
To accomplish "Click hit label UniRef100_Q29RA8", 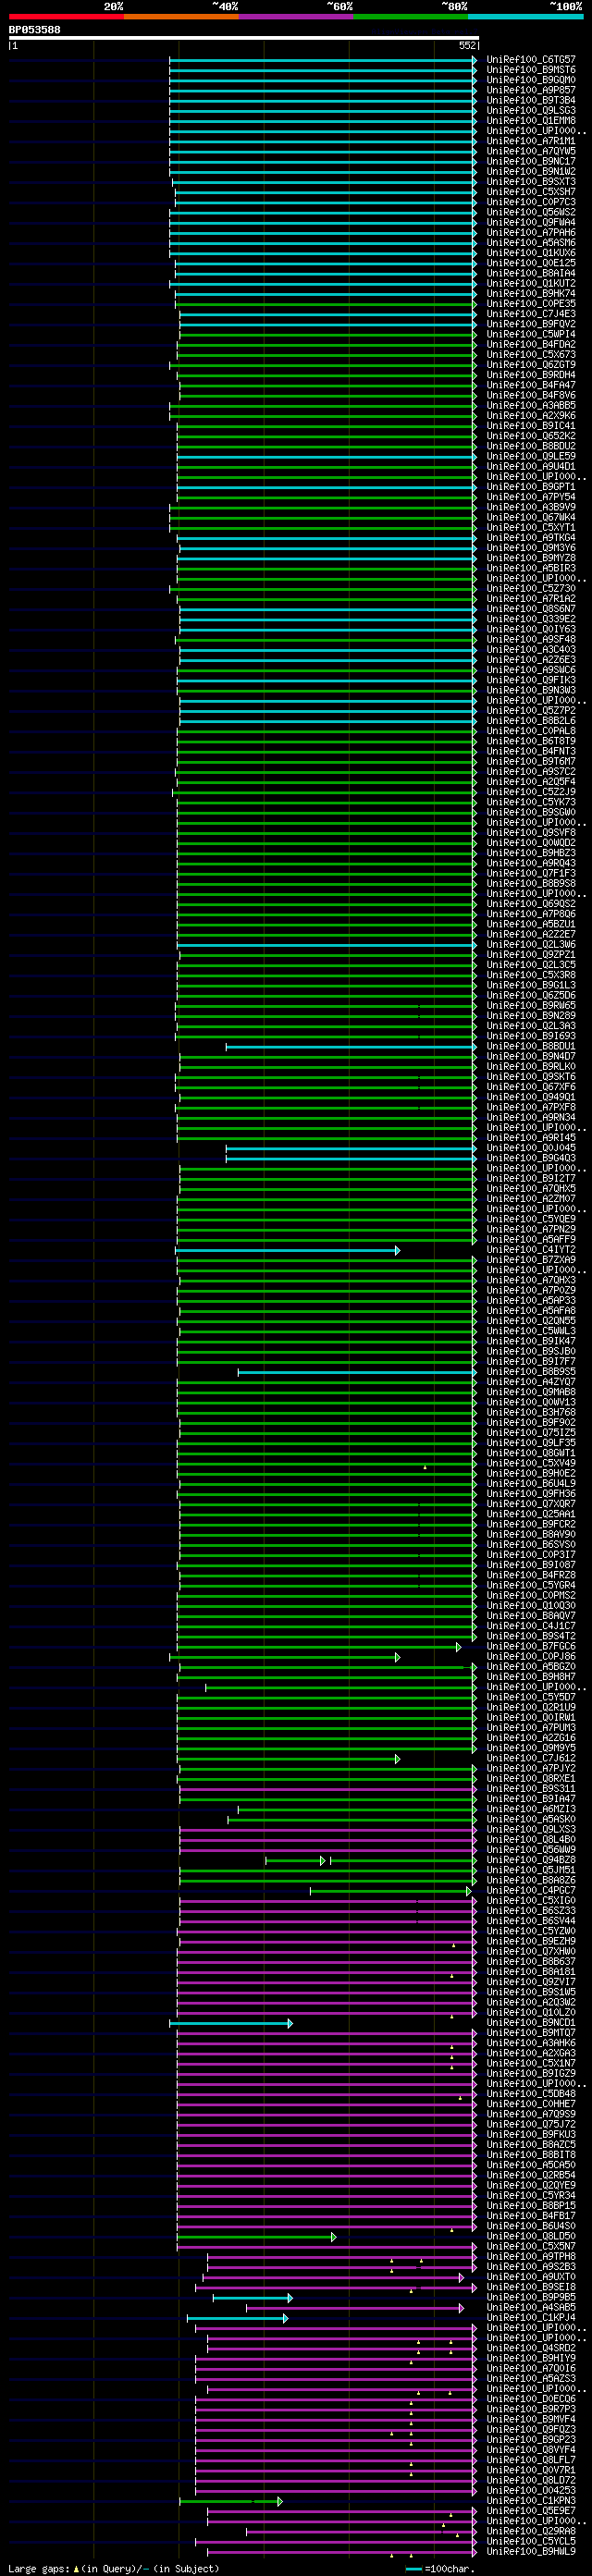I will point(531,2531).
